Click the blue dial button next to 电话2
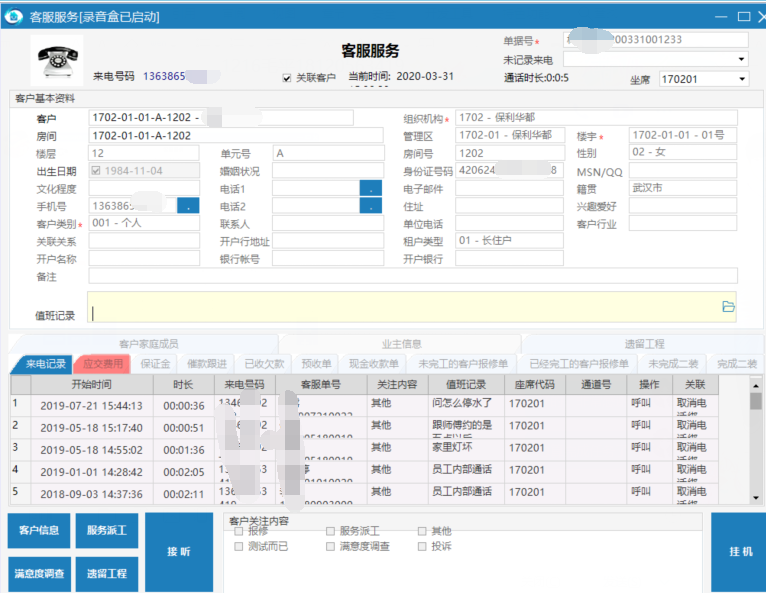This screenshot has height=593, width=766. click(371, 206)
